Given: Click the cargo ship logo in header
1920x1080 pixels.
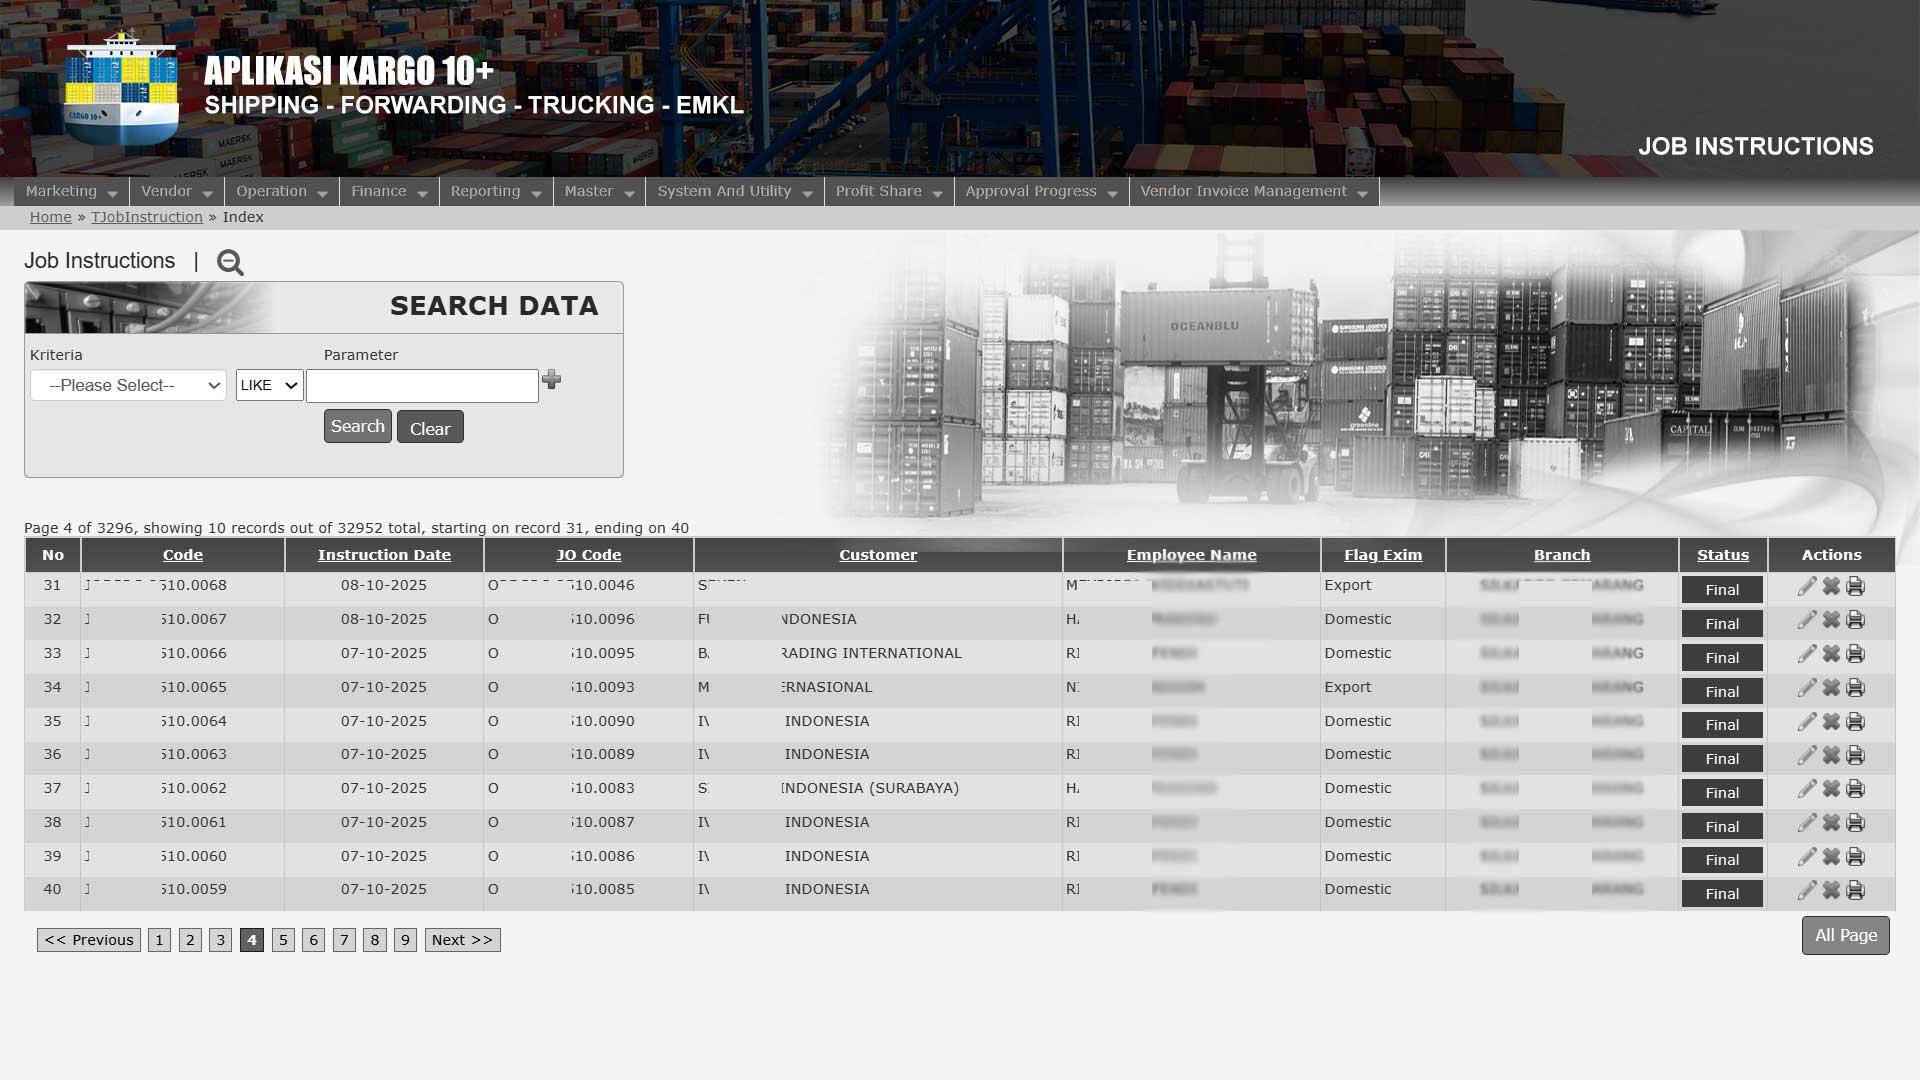Looking at the screenshot, I should pos(121,90).
